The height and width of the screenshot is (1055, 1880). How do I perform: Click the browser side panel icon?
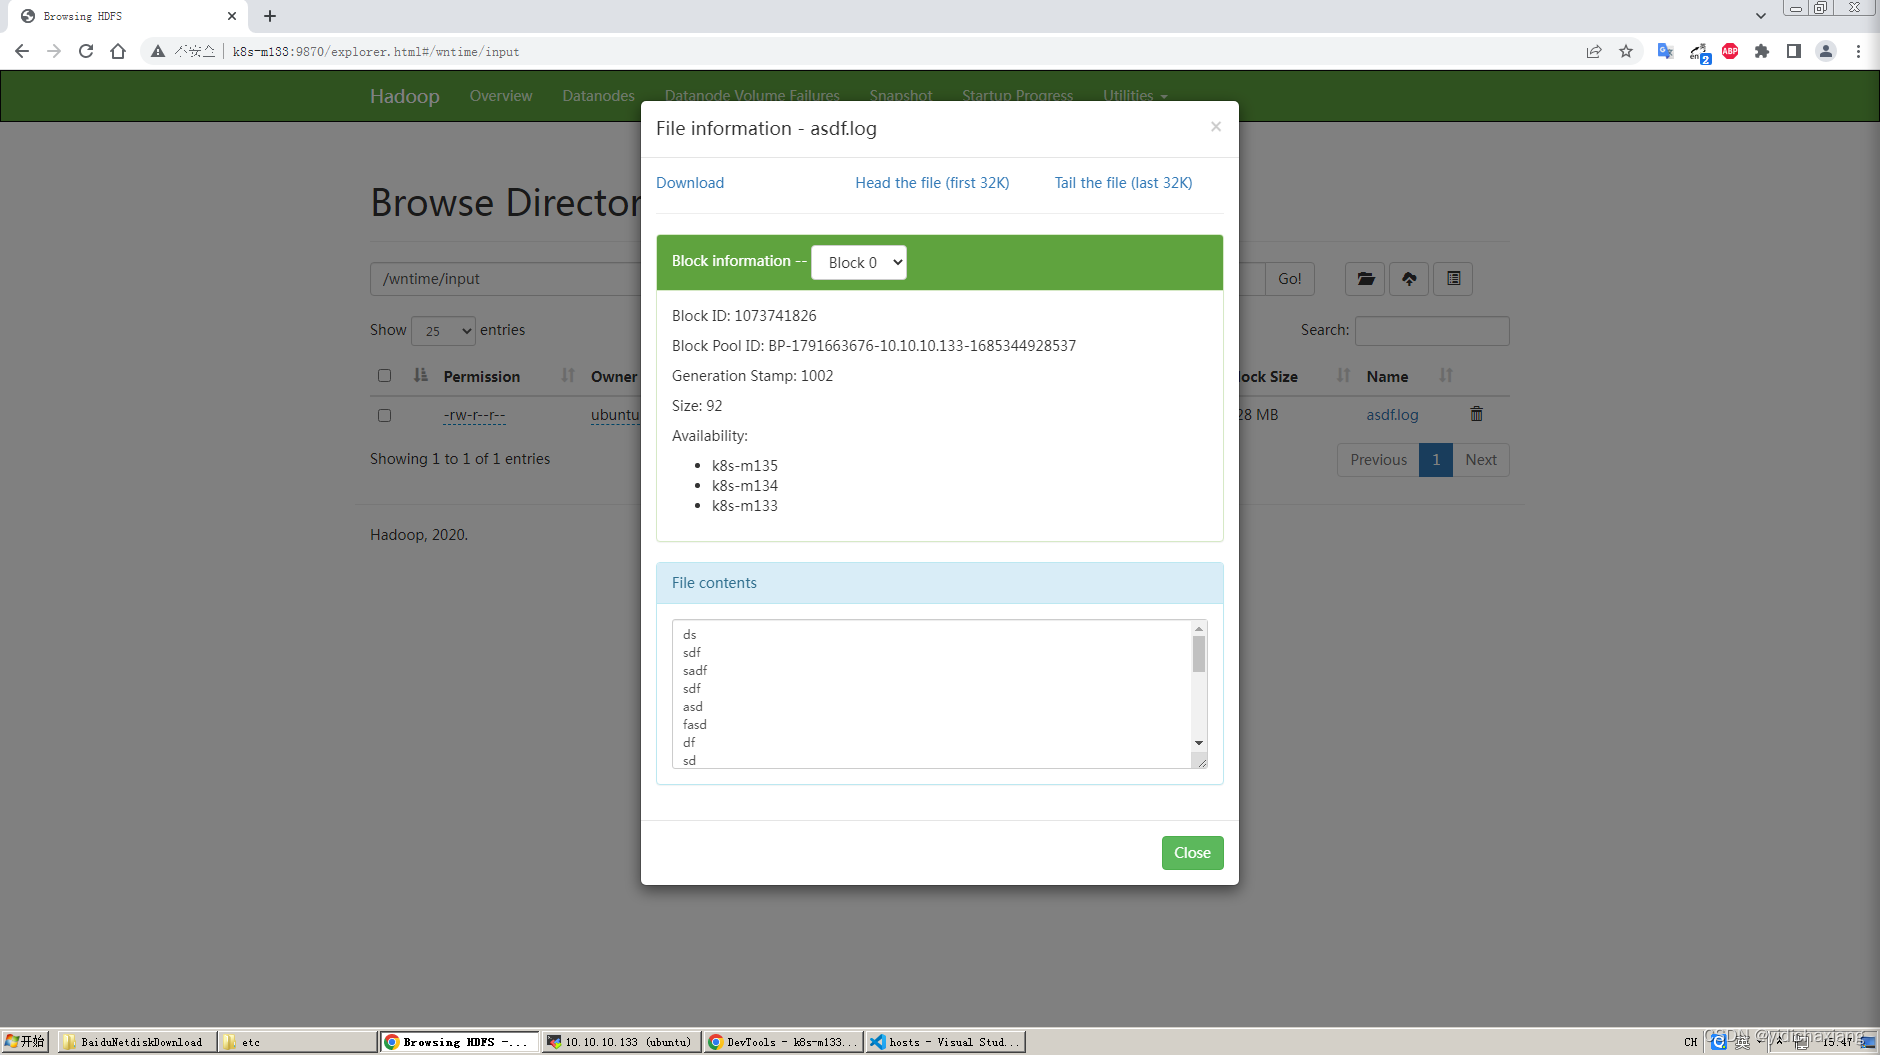tap(1794, 51)
